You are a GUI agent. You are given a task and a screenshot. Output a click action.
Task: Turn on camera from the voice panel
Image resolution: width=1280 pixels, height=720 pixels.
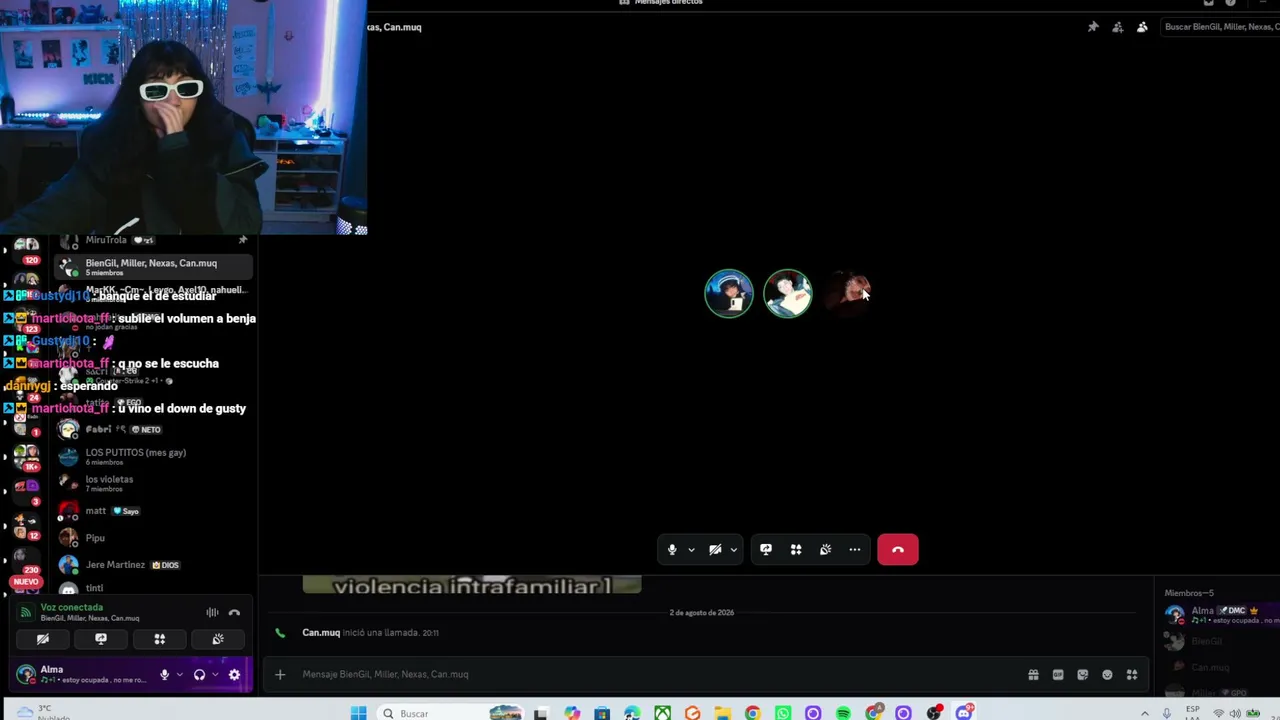(x=42, y=639)
